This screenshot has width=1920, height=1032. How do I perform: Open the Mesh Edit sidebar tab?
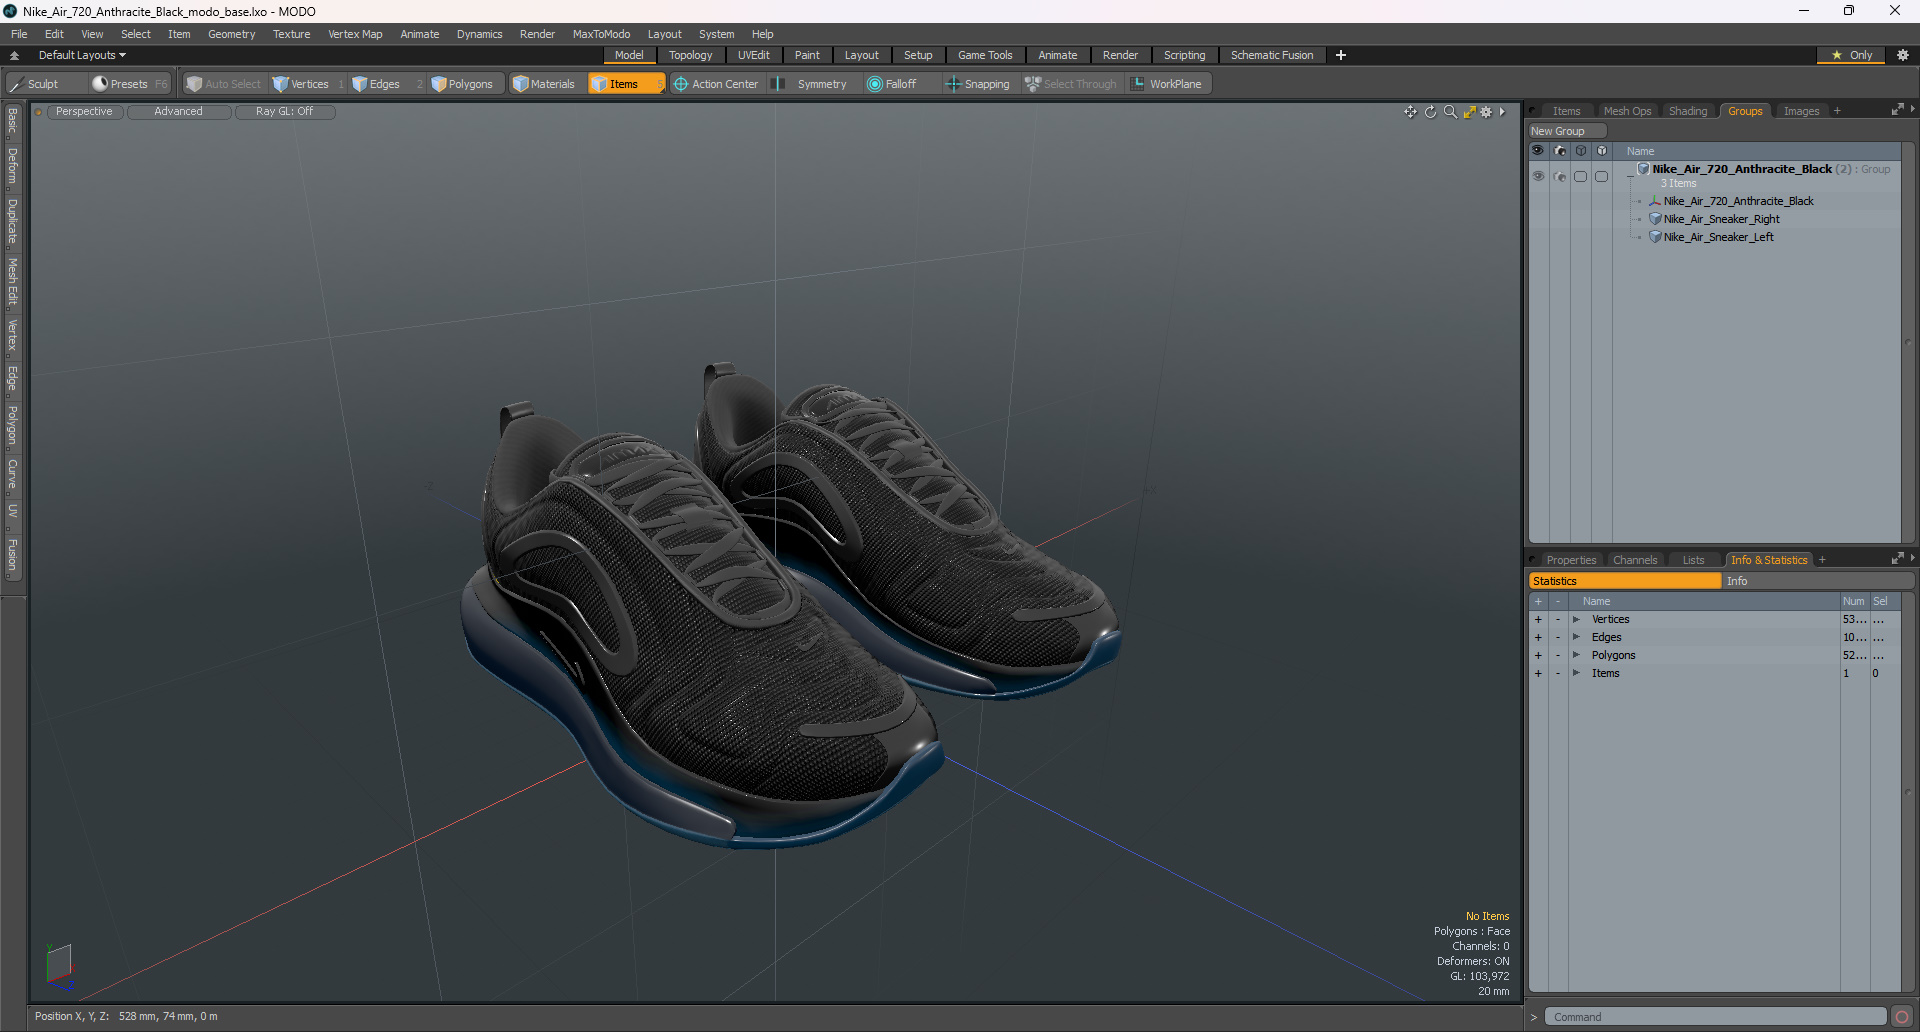[x=12, y=282]
